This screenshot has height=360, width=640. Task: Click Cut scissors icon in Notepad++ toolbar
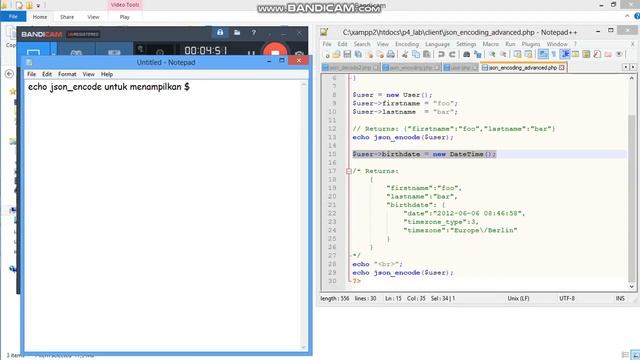[x=405, y=54]
